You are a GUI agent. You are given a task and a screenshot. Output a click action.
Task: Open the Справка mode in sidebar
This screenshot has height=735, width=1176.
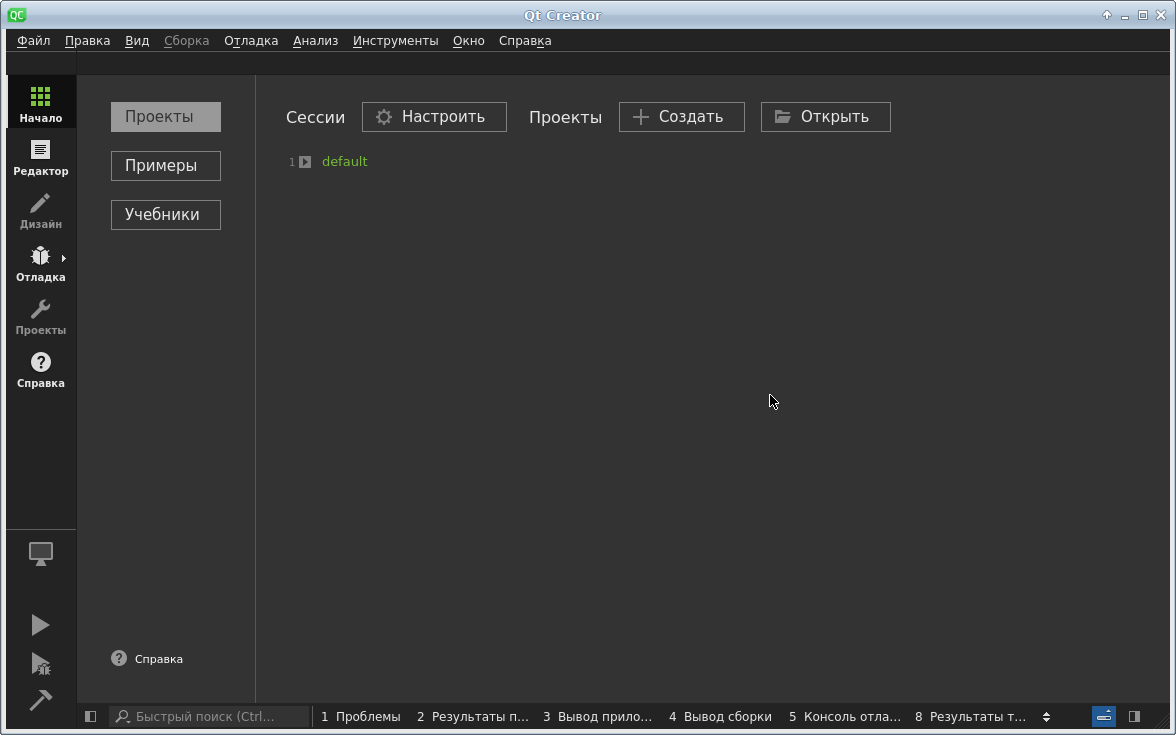[x=40, y=369]
